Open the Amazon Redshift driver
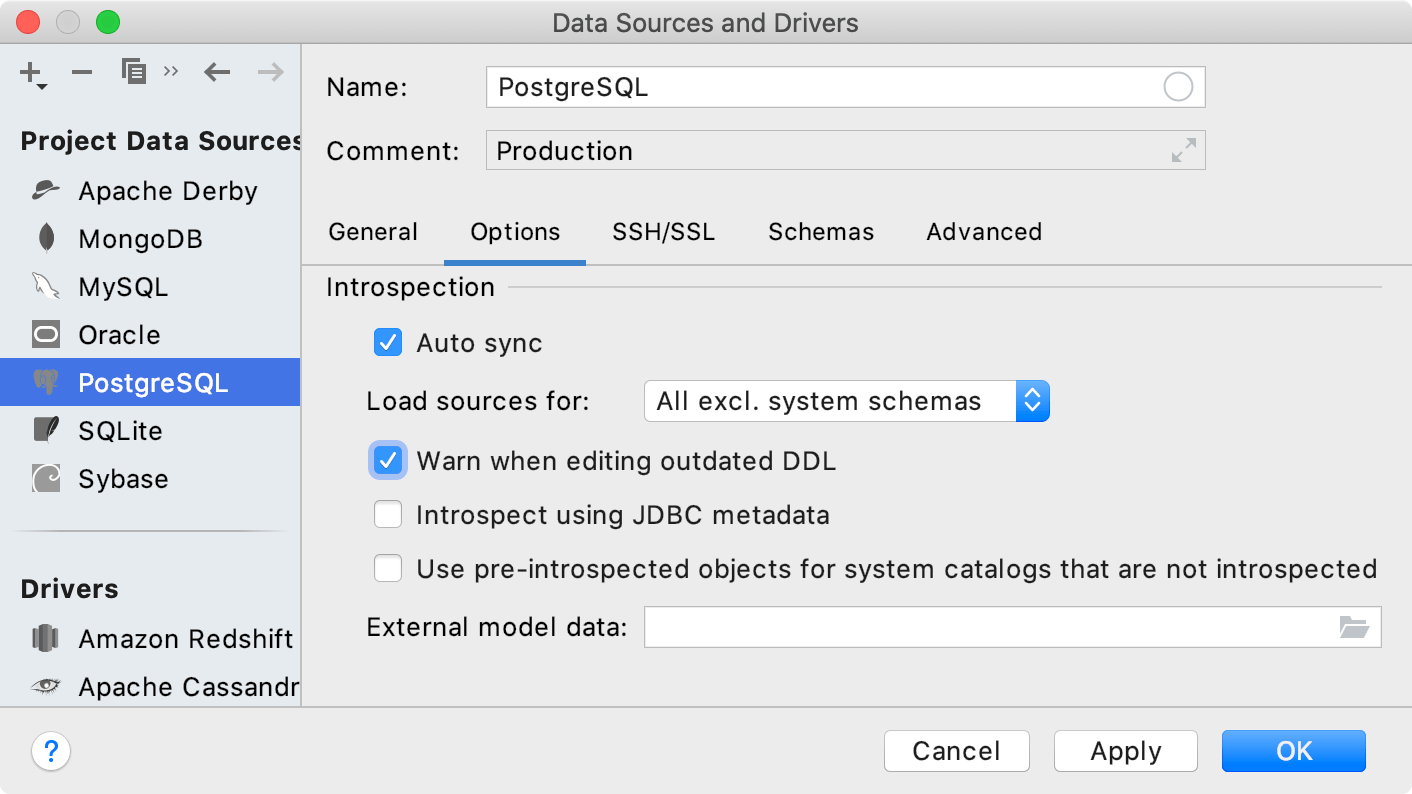Image resolution: width=1412 pixels, height=794 pixels. 185,638
